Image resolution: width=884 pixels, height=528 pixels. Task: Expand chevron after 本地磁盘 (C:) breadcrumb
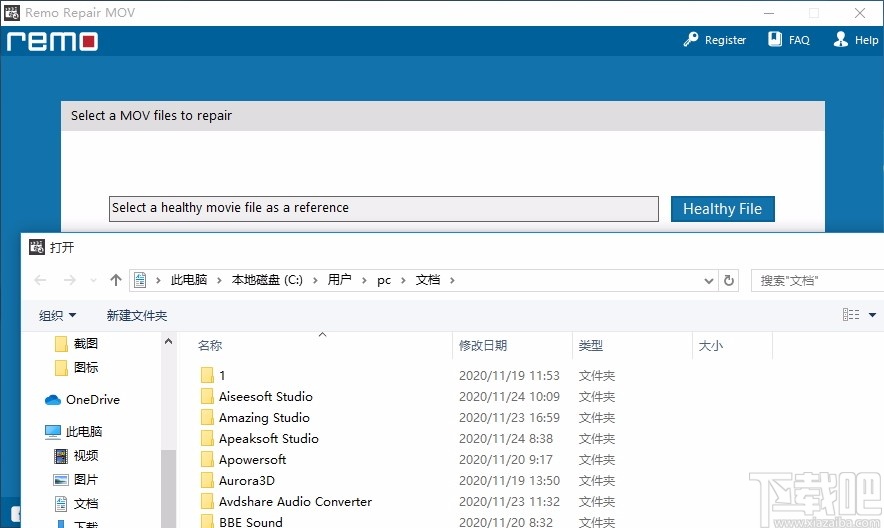click(x=315, y=280)
